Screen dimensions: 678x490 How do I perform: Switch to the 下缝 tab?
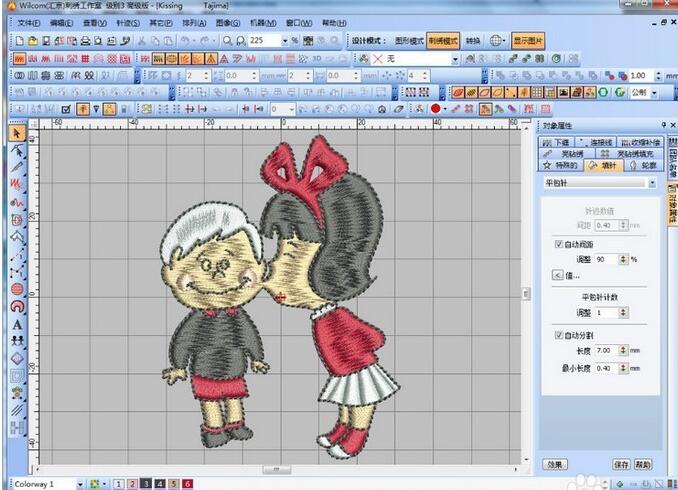pos(556,142)
